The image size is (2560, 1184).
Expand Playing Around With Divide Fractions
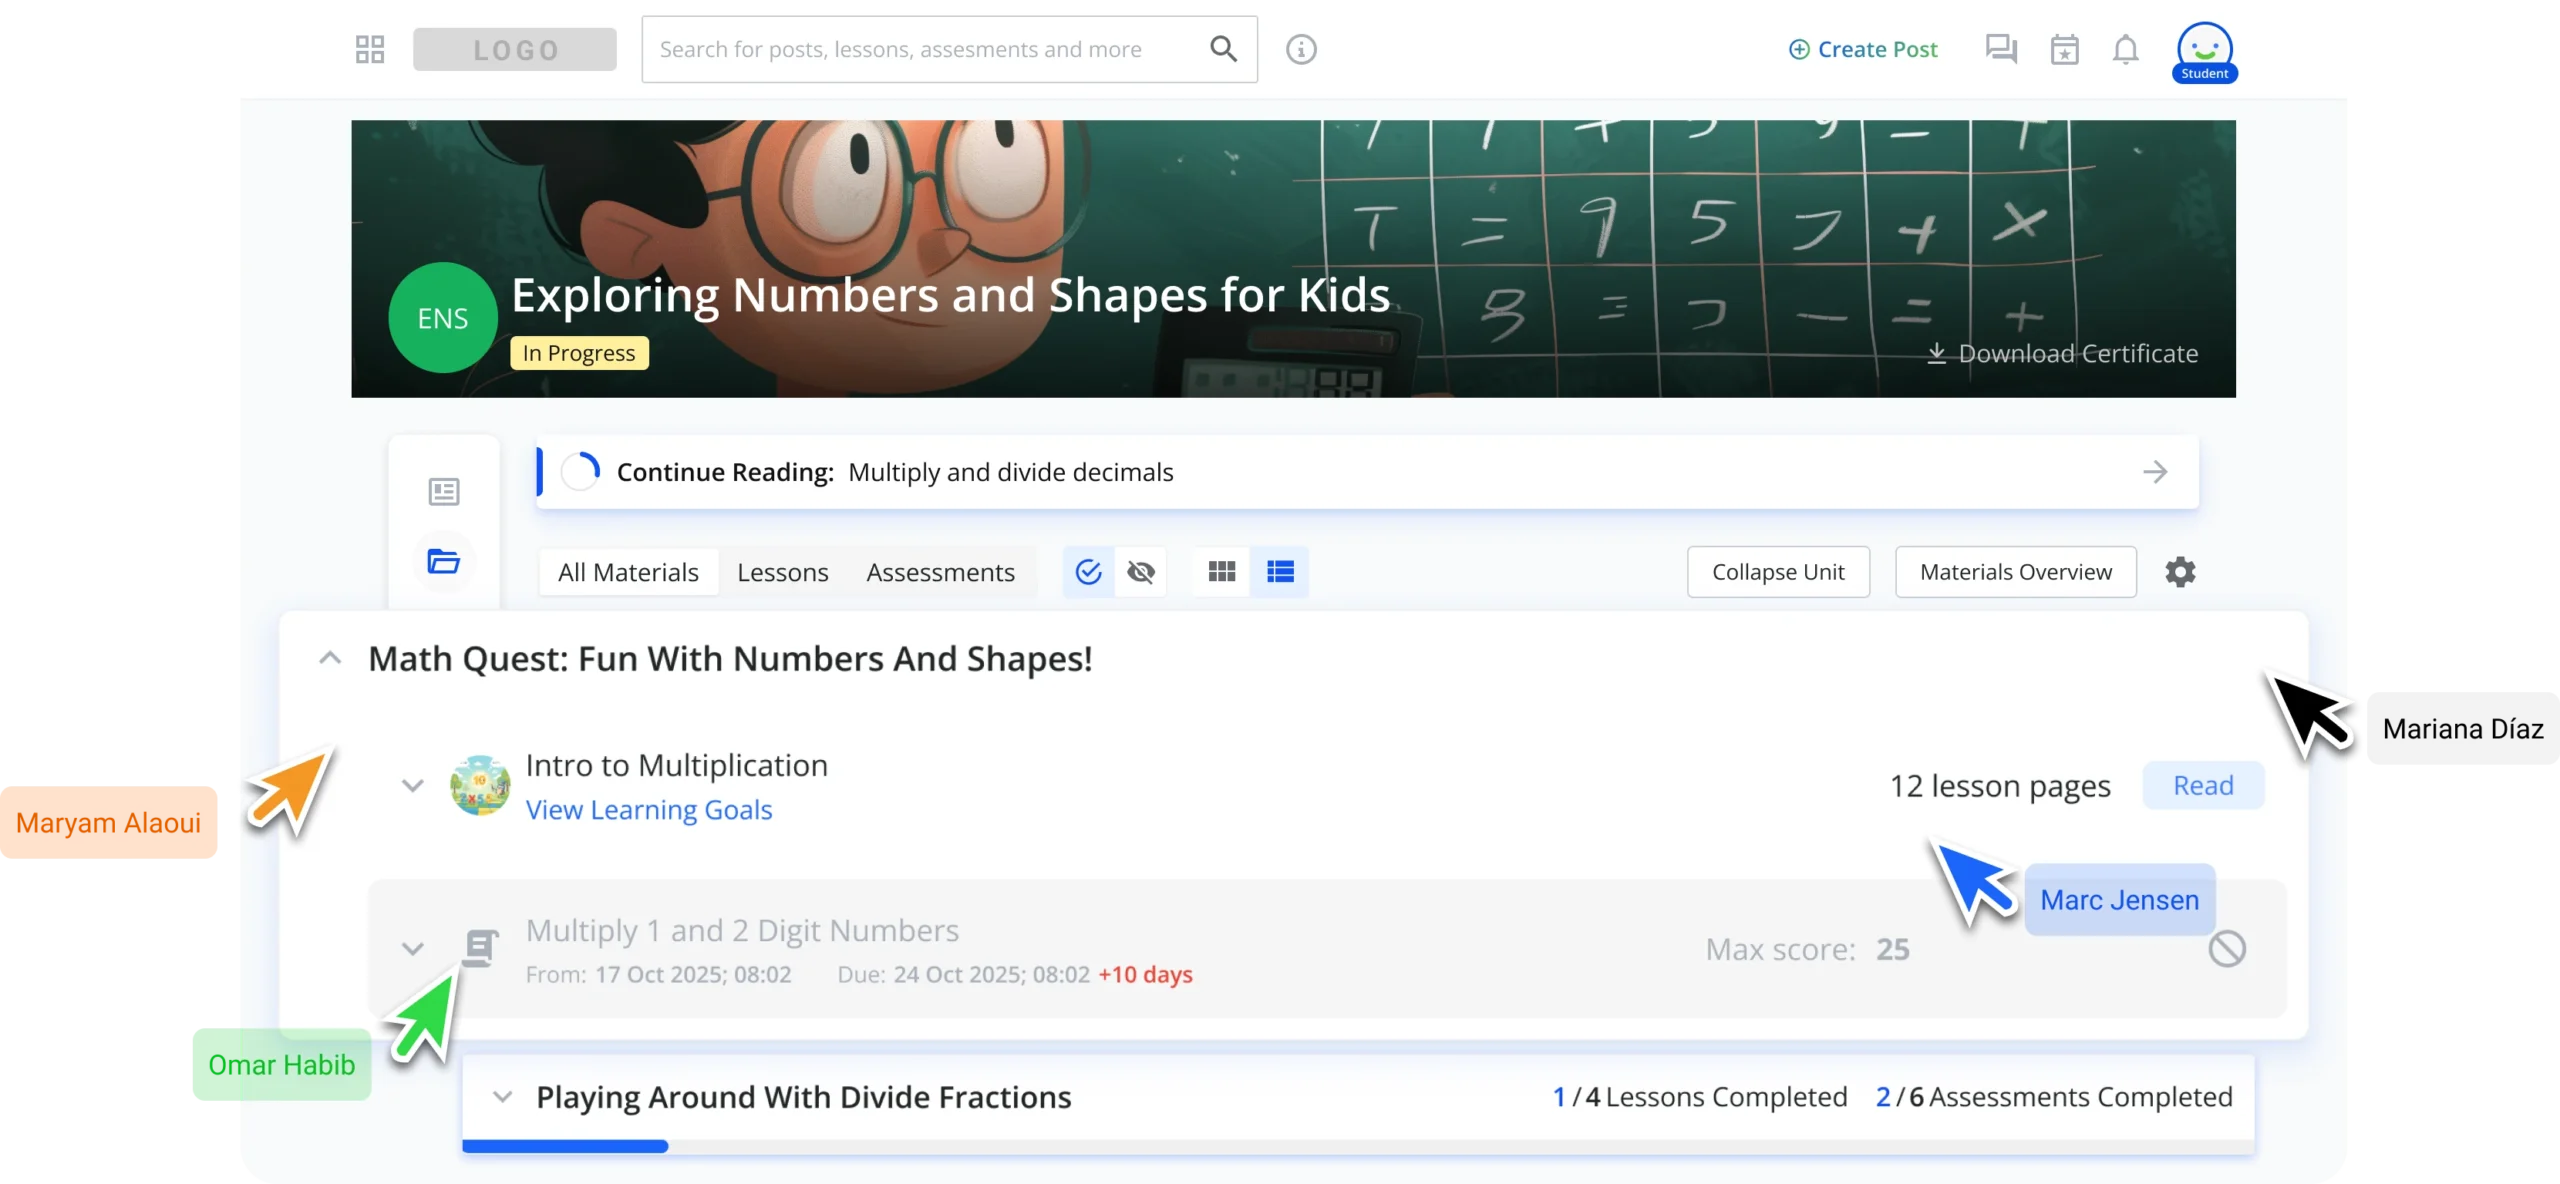tap(503, 1097)
